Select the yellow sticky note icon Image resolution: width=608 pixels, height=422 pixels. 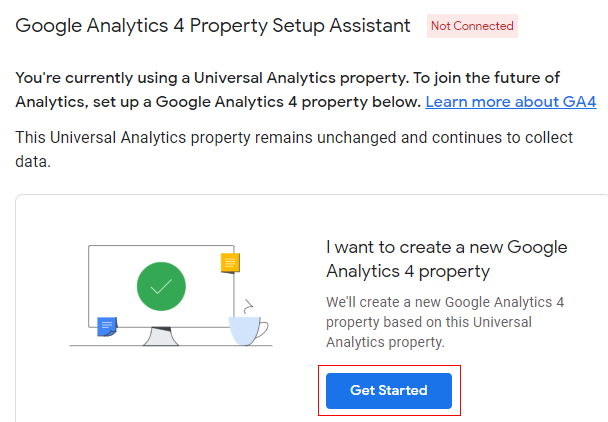[230, 263]
